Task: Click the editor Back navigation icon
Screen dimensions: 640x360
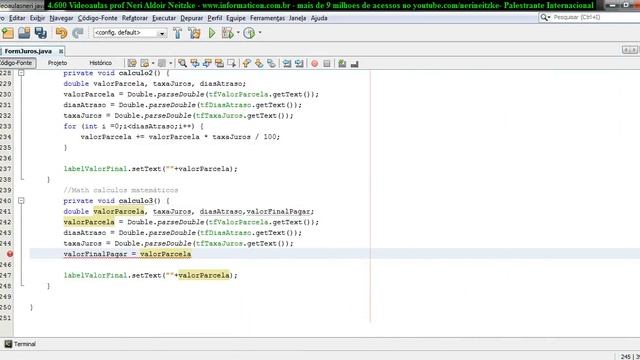Action: pyautogui.click(x=144, y=63)
